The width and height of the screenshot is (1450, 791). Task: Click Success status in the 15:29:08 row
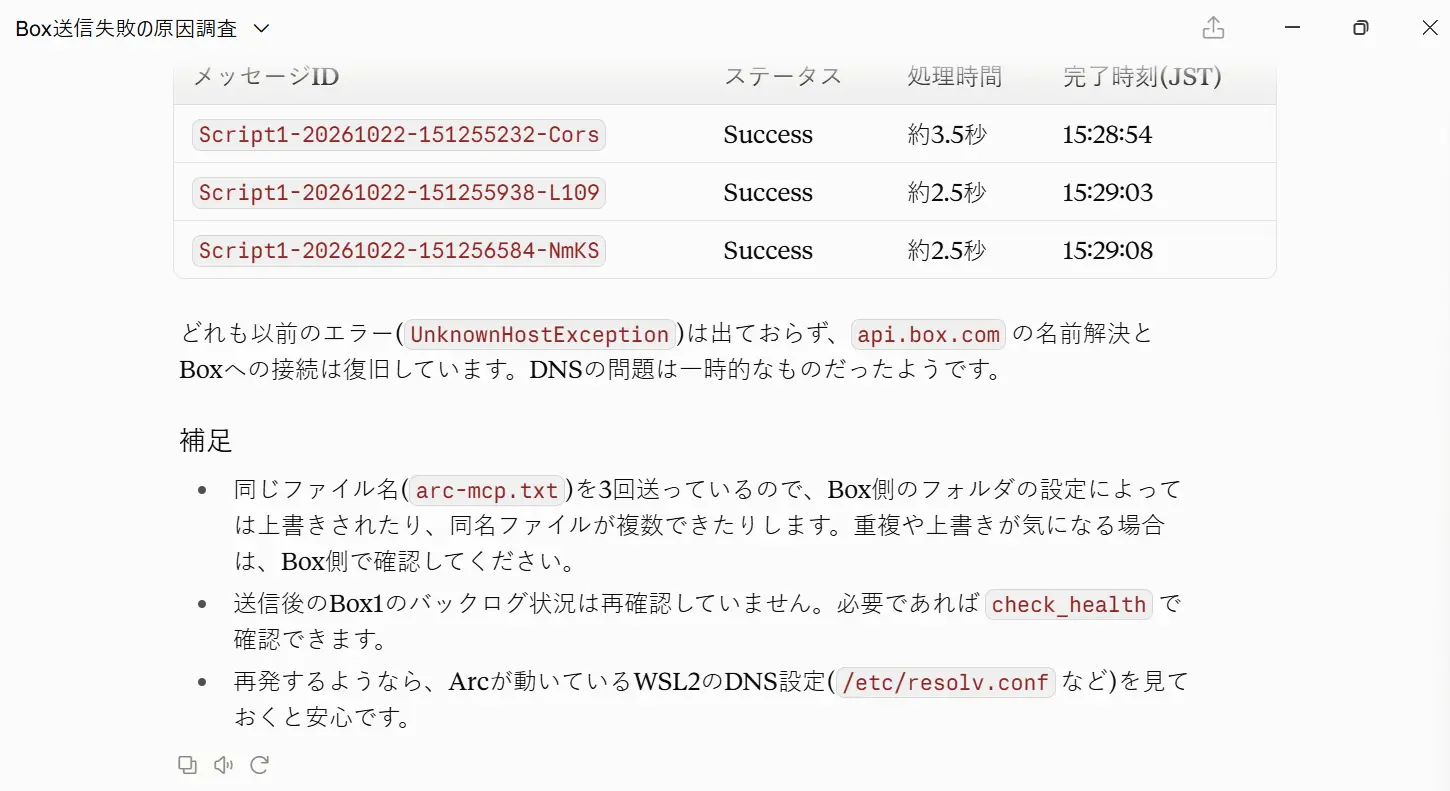pos(768,250)
